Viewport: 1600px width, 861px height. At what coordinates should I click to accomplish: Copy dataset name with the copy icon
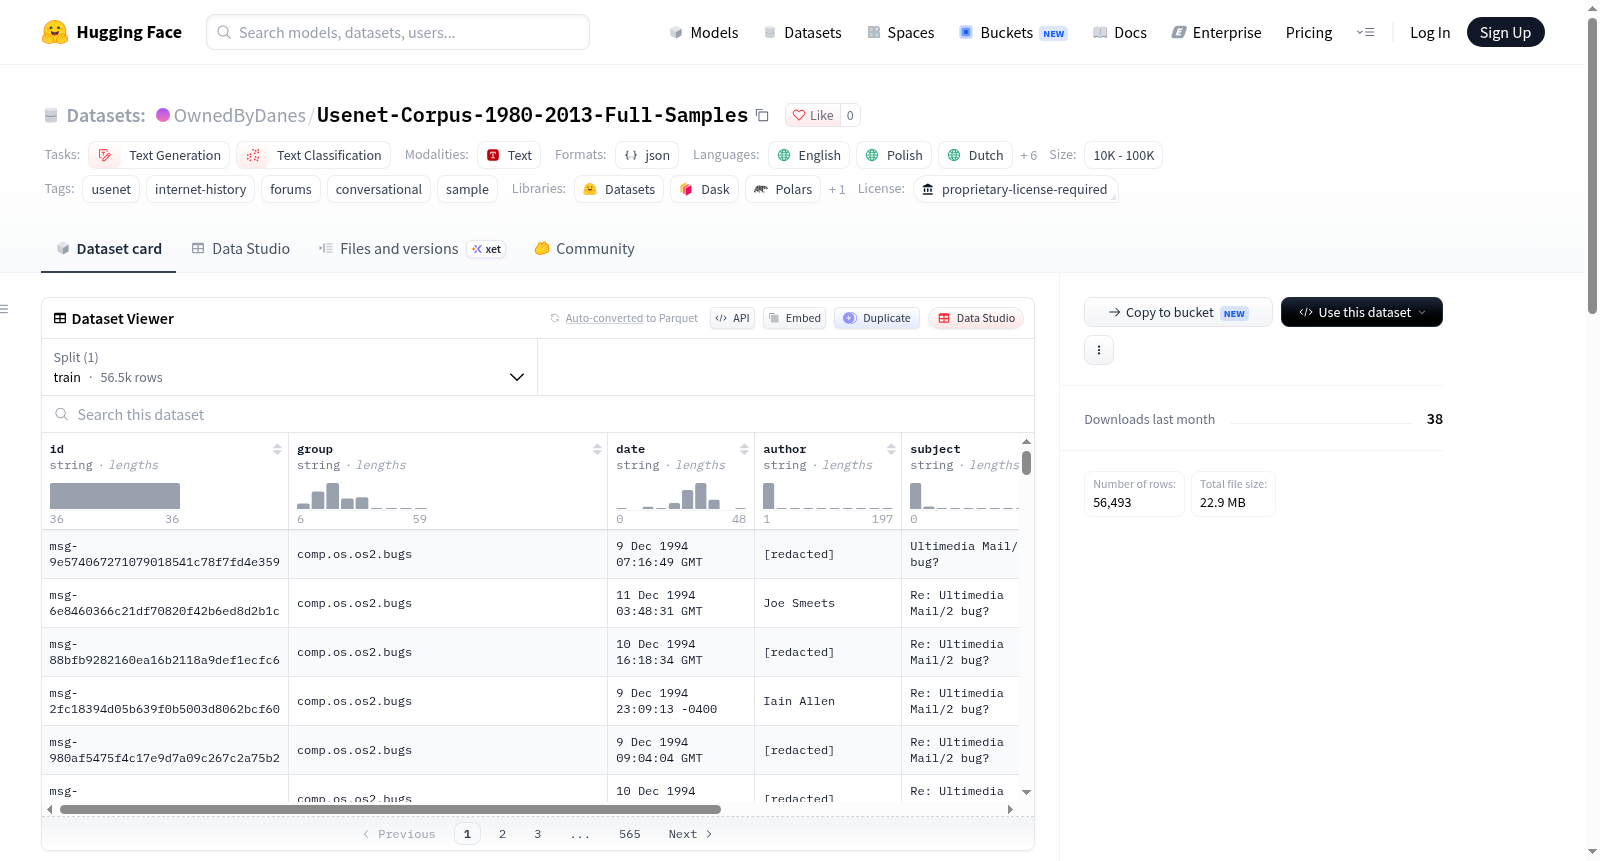(x=762, y=115)
